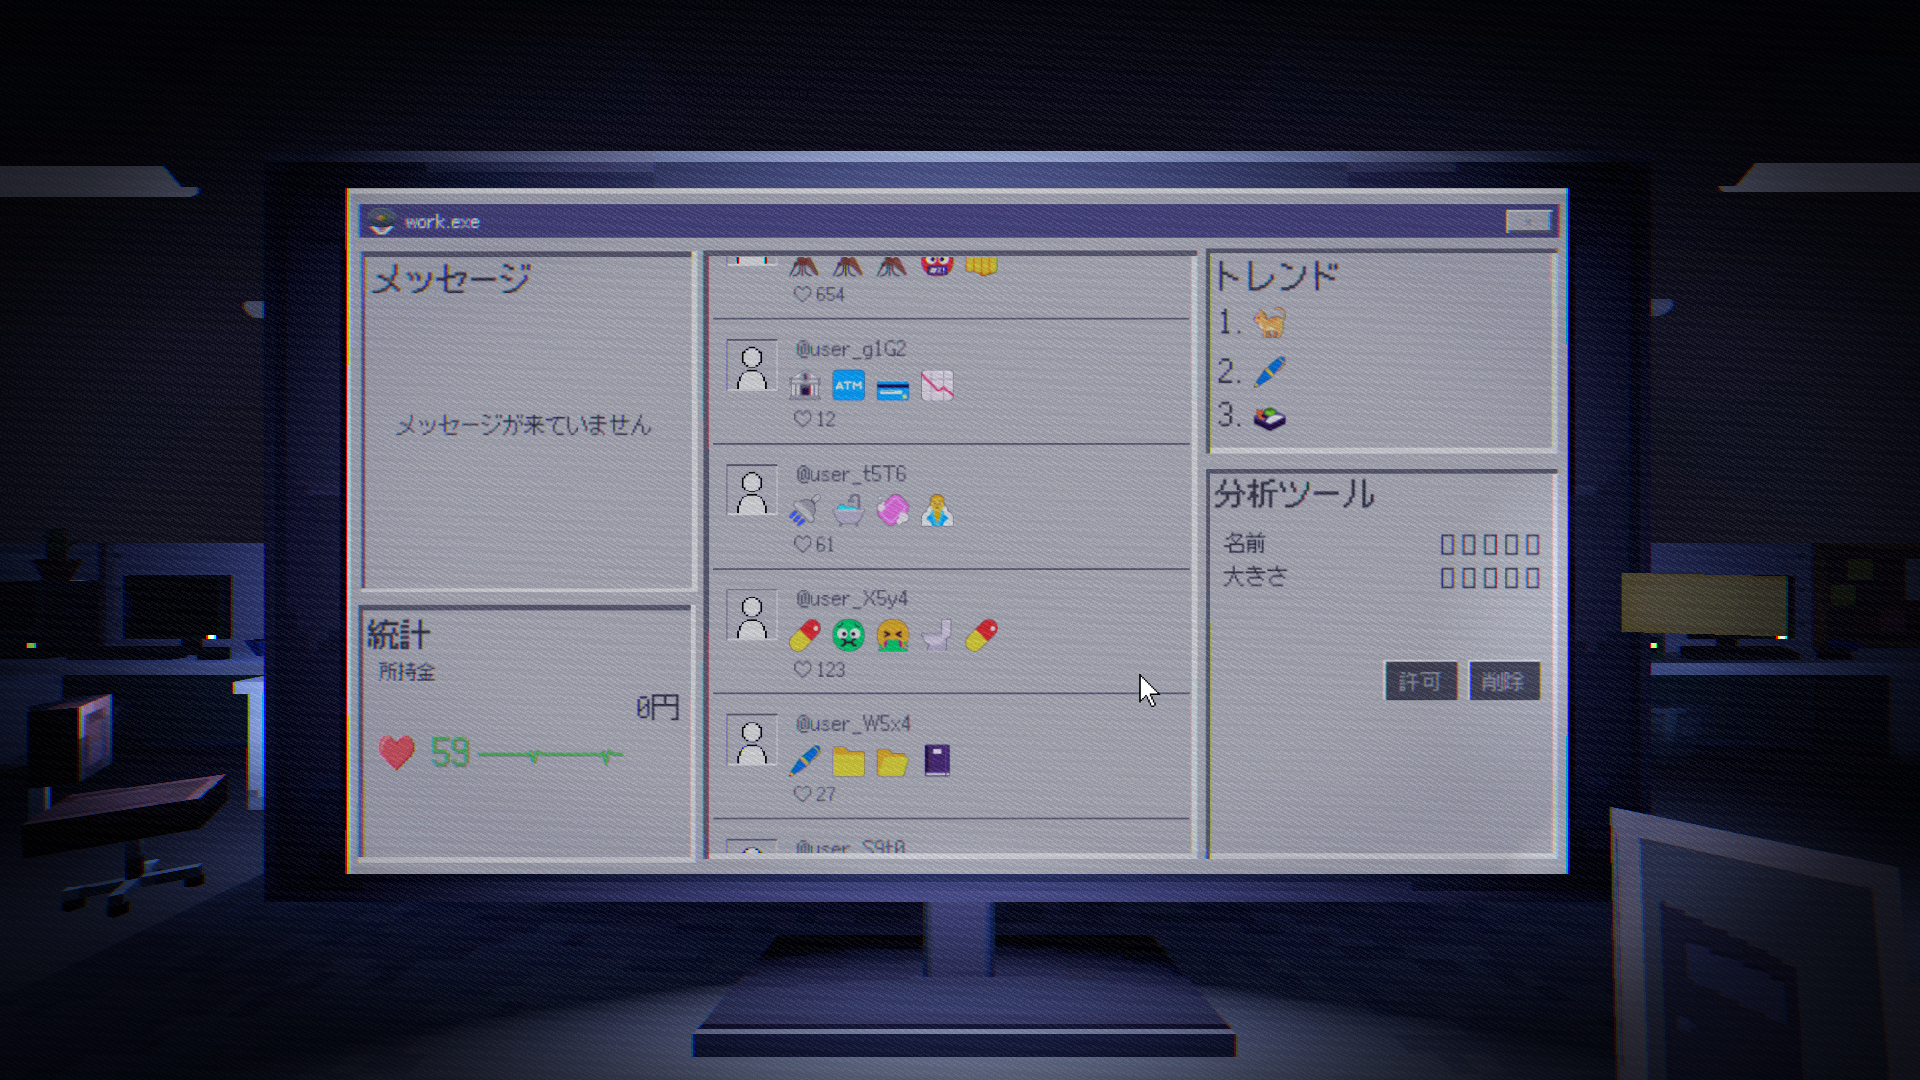Image resolution: width=1920 pixels, height=1080 pixels.
Task: Click the placeholder value beside 名前
Action: click(x=1490, y=544)
